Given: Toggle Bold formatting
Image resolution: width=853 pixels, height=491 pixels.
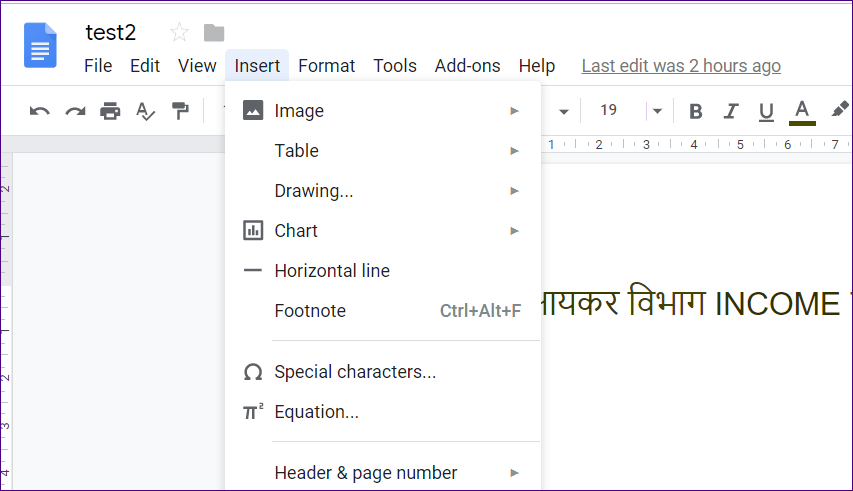Looking at the screenshot, I should click(x=695, y=111).
